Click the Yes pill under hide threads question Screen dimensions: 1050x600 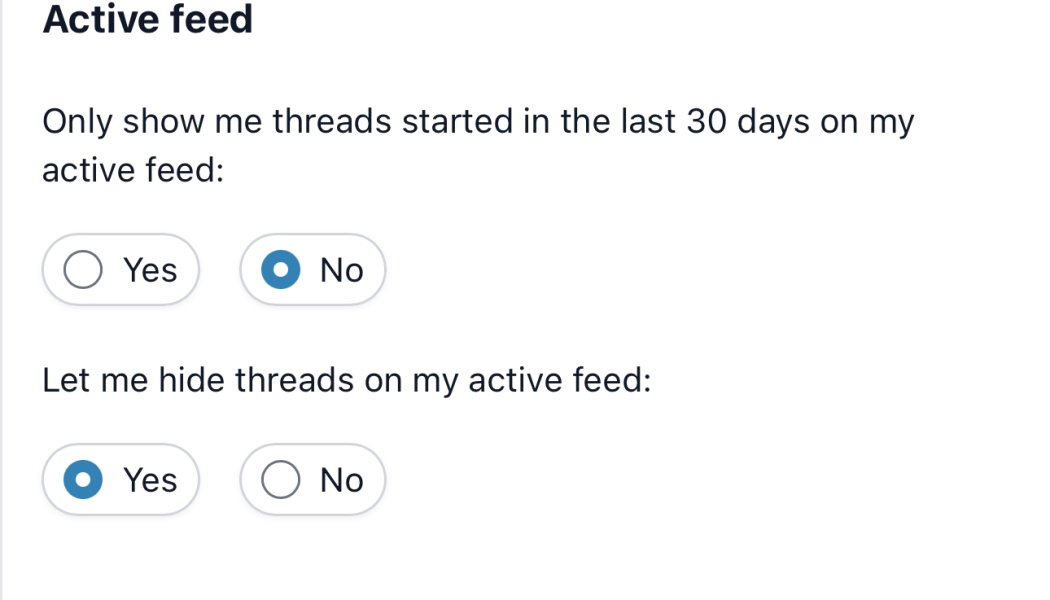[x=120, y=479]
